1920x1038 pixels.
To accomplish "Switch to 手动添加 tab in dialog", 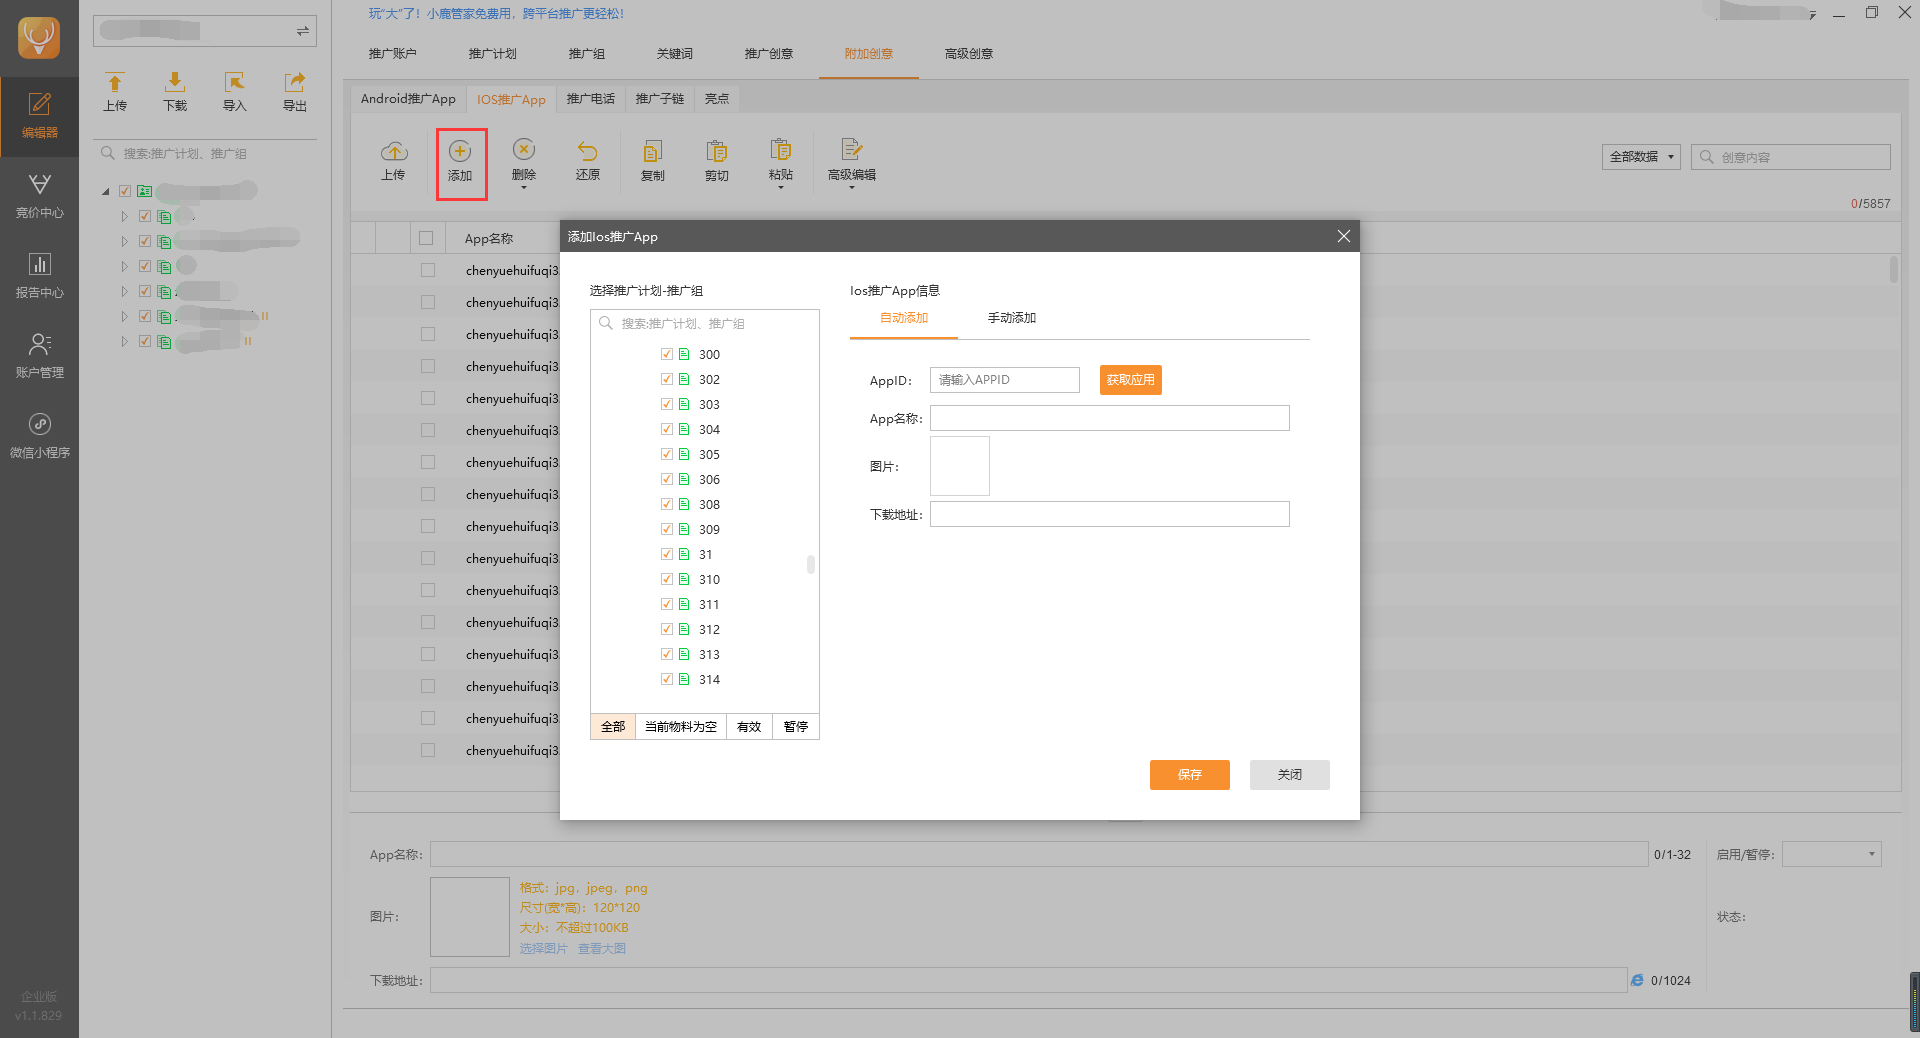I will pos(1012,318).
